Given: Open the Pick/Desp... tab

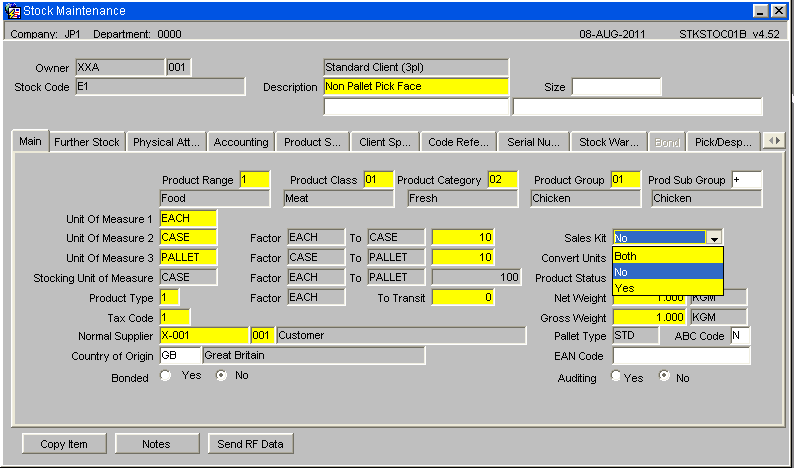Looking at the screenshot, I should click(723, 142).
